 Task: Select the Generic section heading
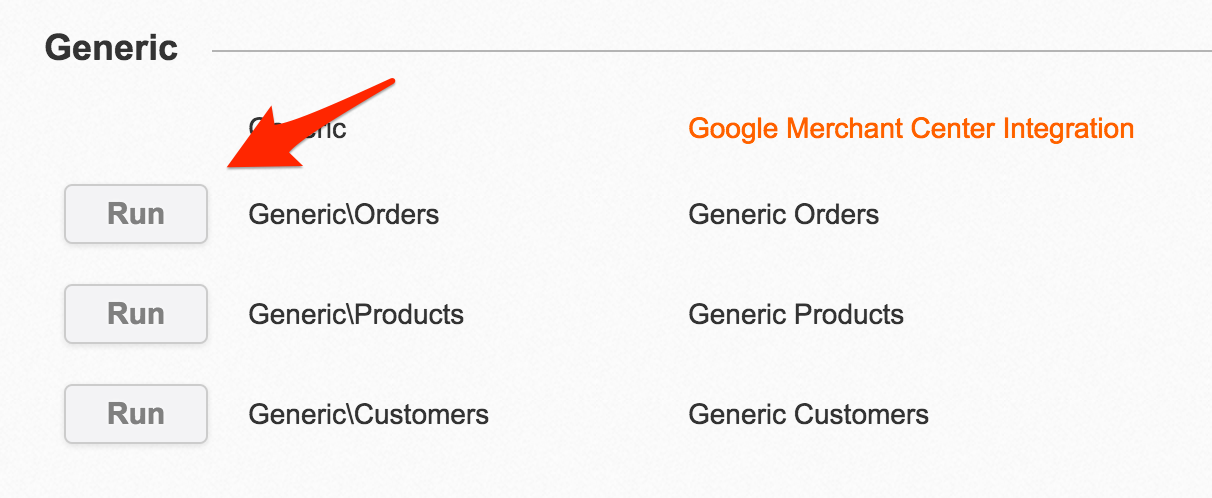click(111, 48)
